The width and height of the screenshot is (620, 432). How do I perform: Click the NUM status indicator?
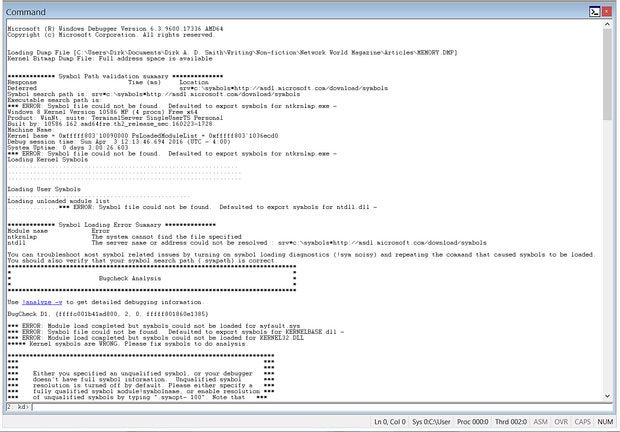[605, 422]
